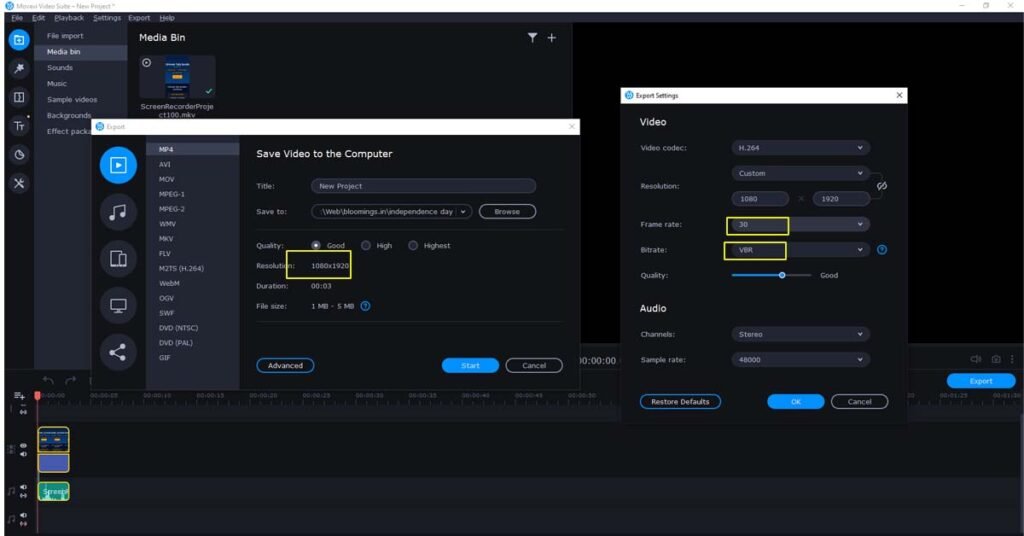The image size is (1024, 536).
Task: Click OK in Export Settings
Action: [x=795, y=402]
